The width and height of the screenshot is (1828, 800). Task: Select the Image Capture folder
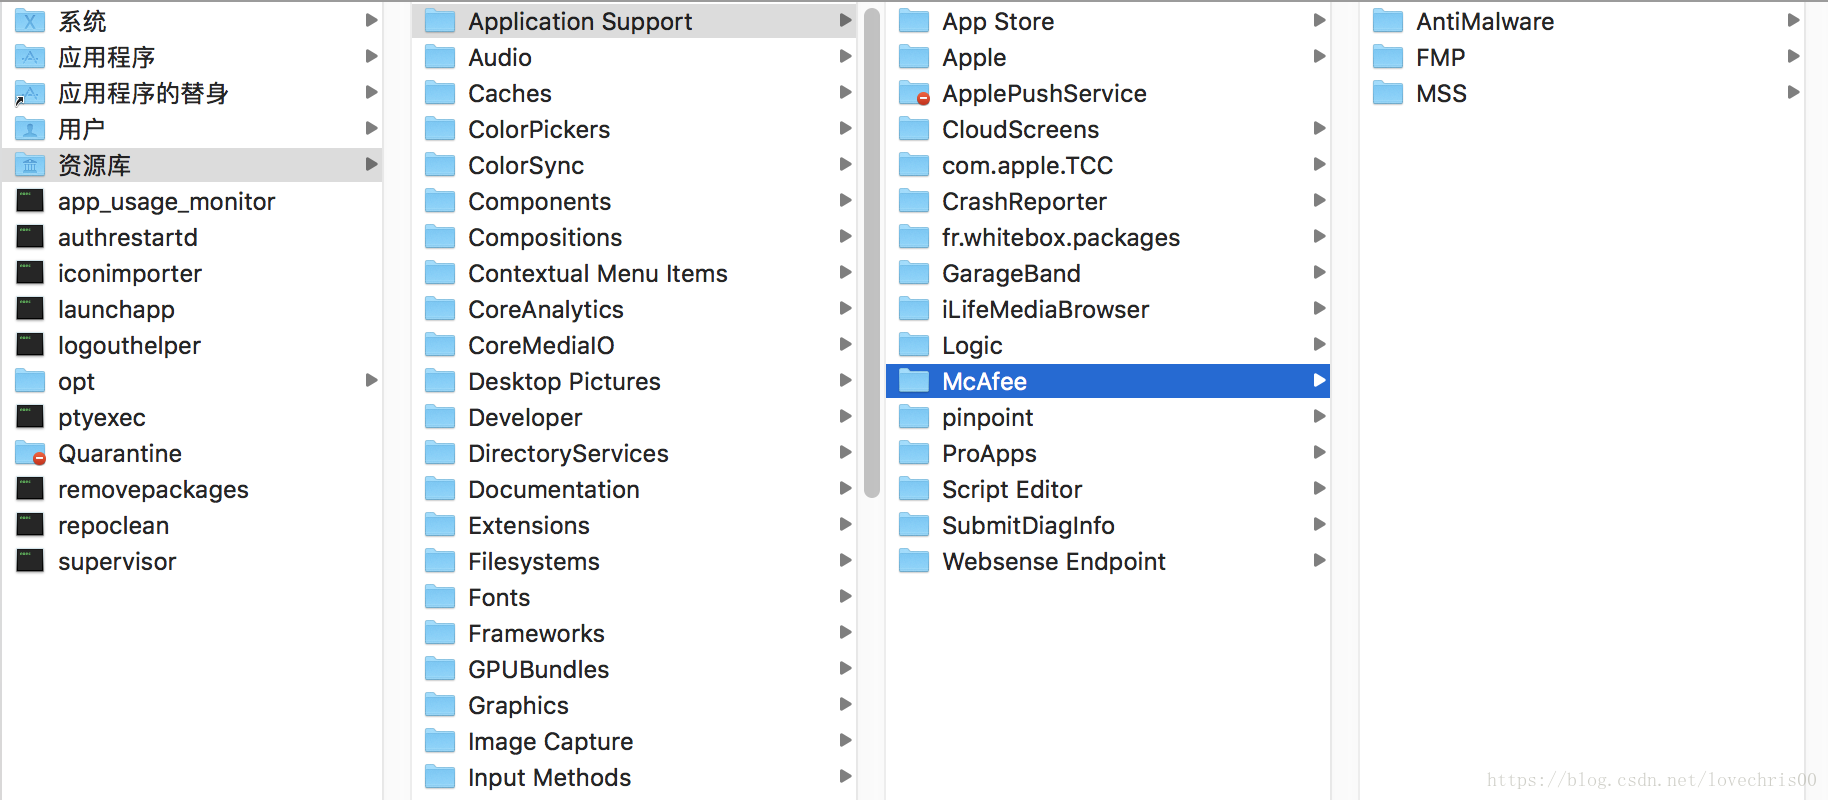click(634, 741)
